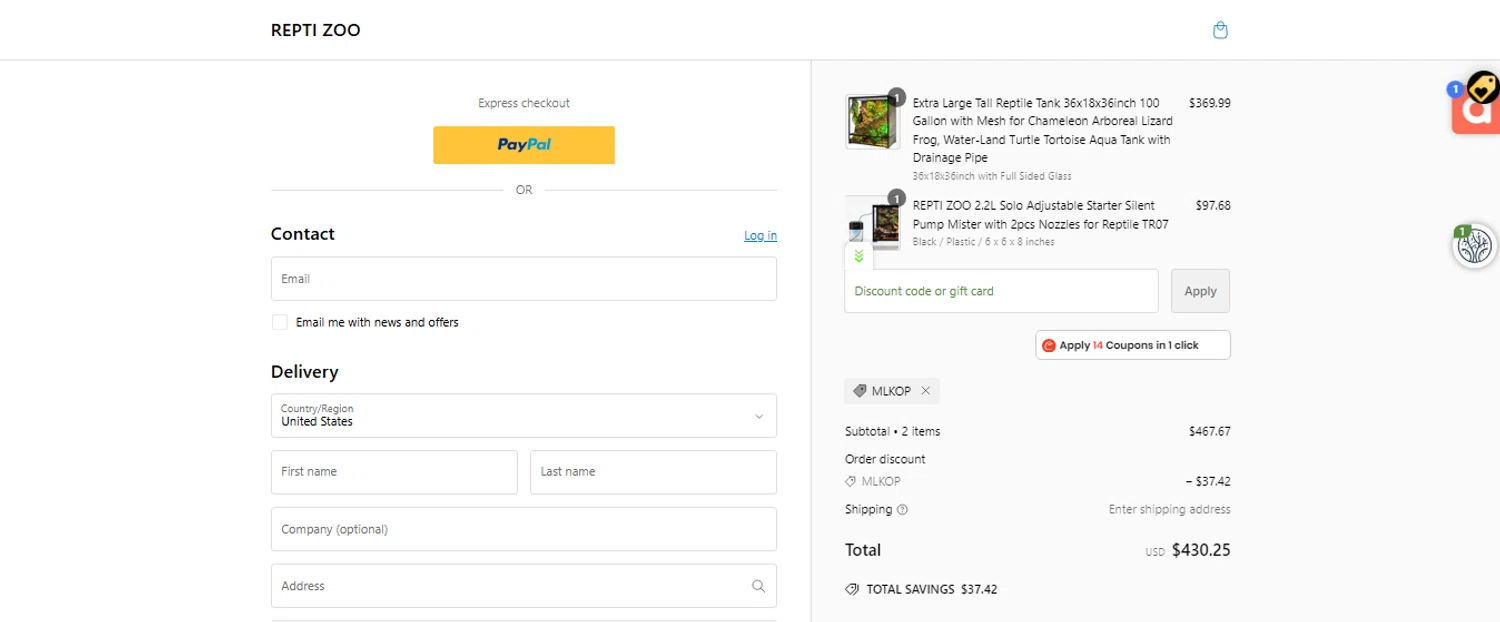Click the − $37.42 discount amount
The width and height of the screenshot is (1500, 622).
tap(1208, 481)
